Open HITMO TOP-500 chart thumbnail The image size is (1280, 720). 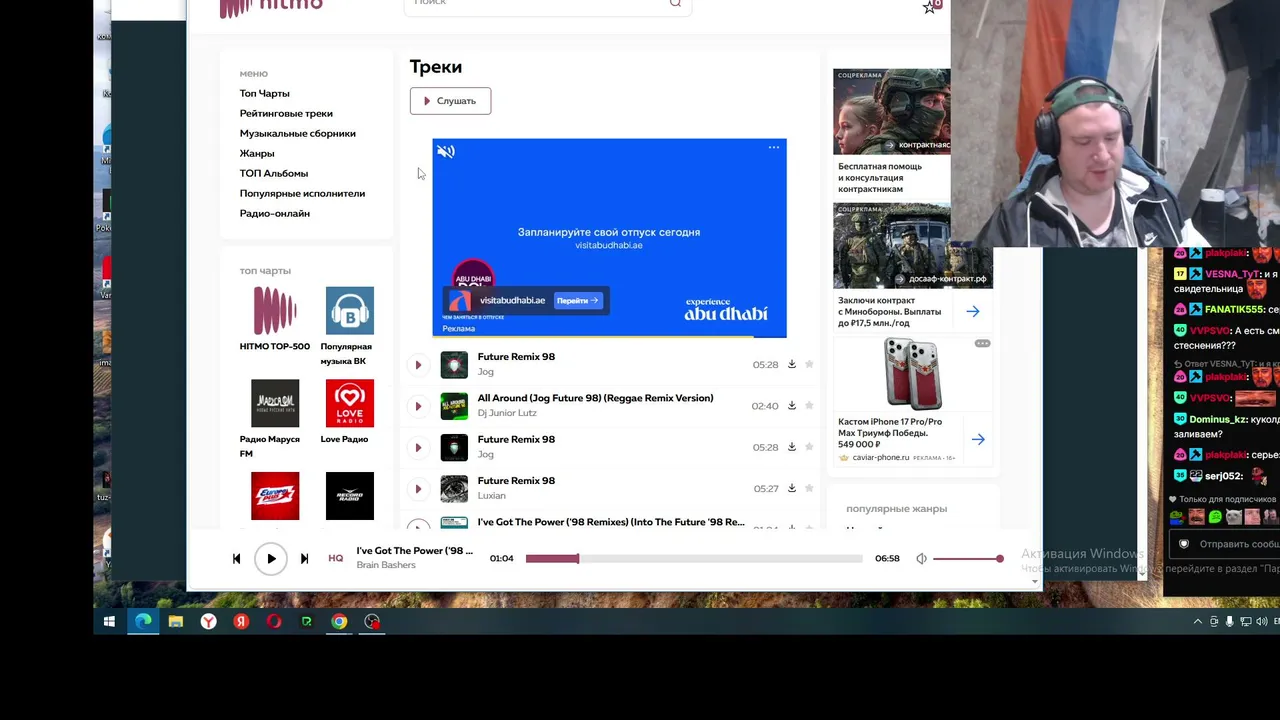275,311
